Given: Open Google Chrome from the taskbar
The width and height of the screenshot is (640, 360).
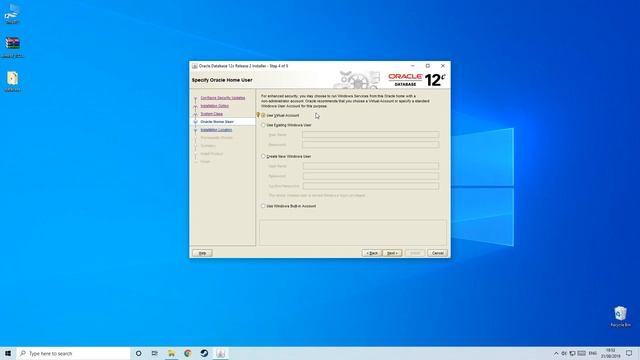Looking at the screenshot, I should click(188, 353).
